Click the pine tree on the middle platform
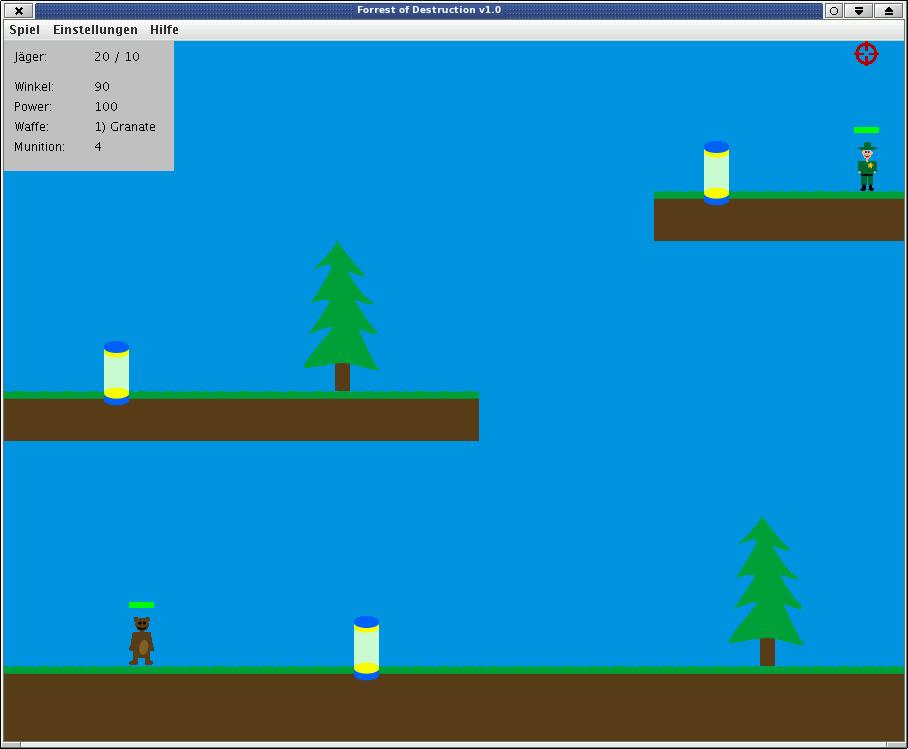 pos(340,316)
